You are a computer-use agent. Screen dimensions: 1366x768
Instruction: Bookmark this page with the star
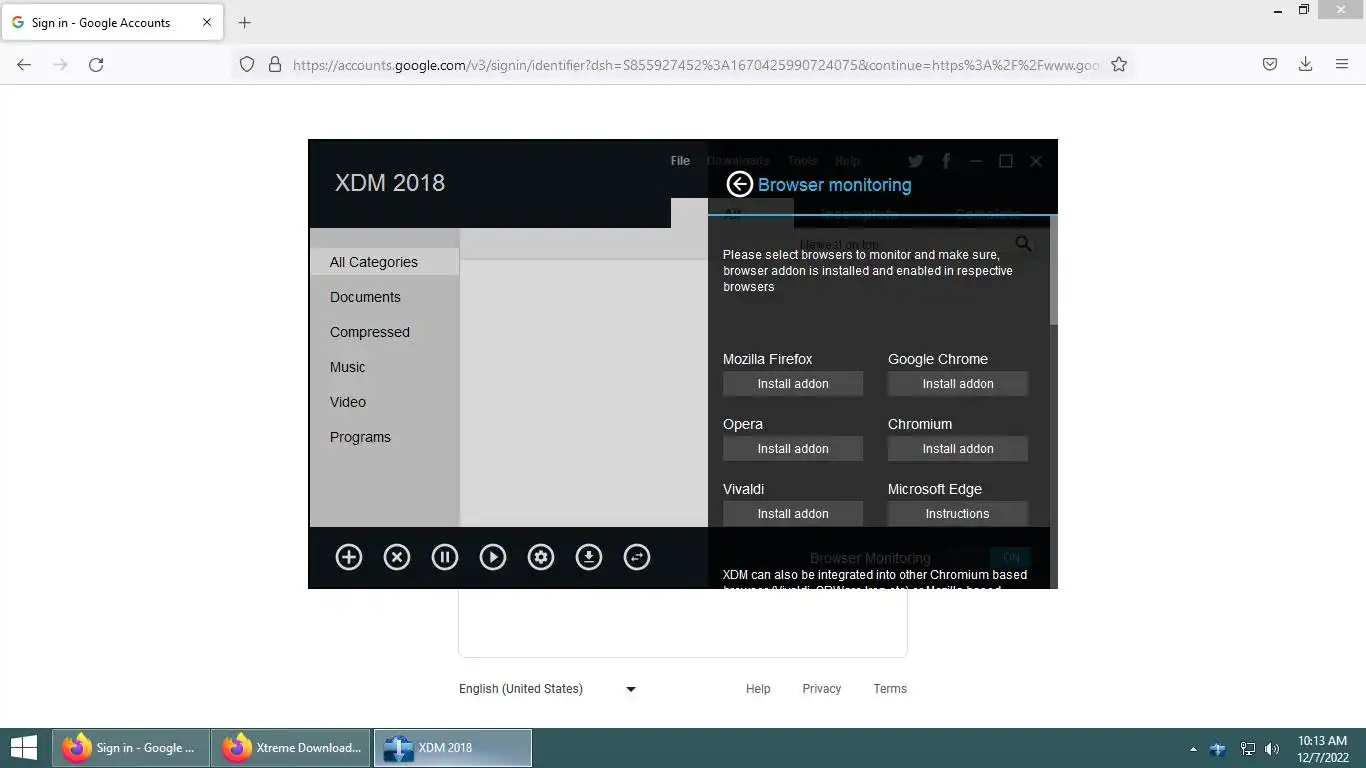1119,64
